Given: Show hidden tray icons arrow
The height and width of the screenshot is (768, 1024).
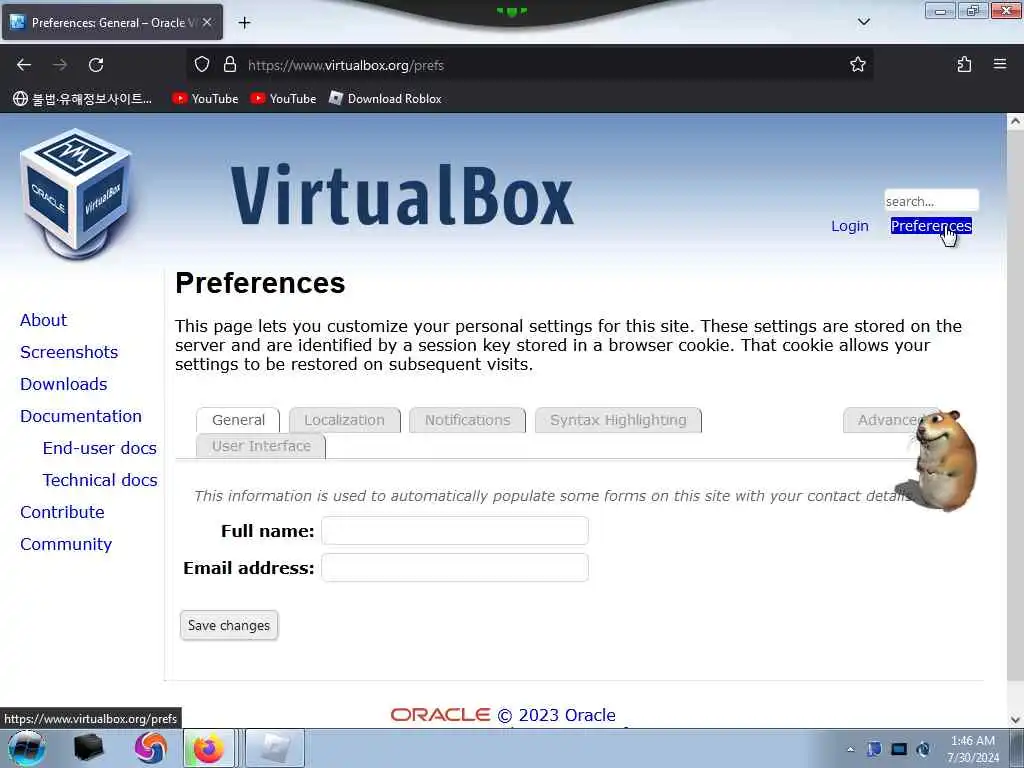Looking at the screenshot, I should point(850,749).
